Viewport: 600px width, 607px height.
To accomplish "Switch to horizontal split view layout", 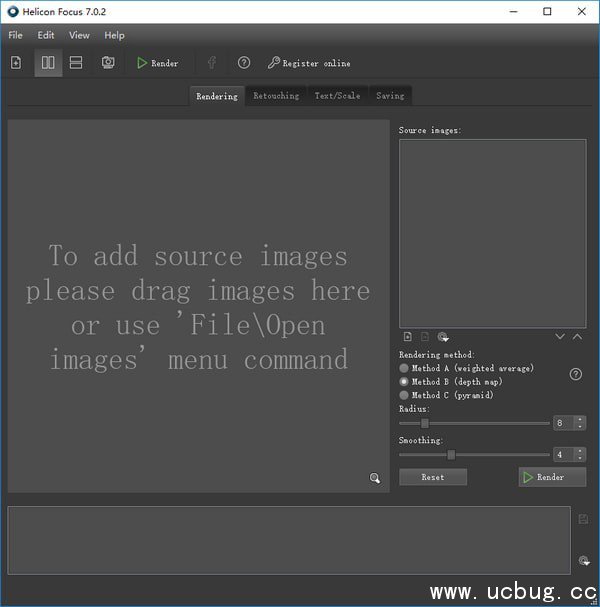I will tap(76, 63).
